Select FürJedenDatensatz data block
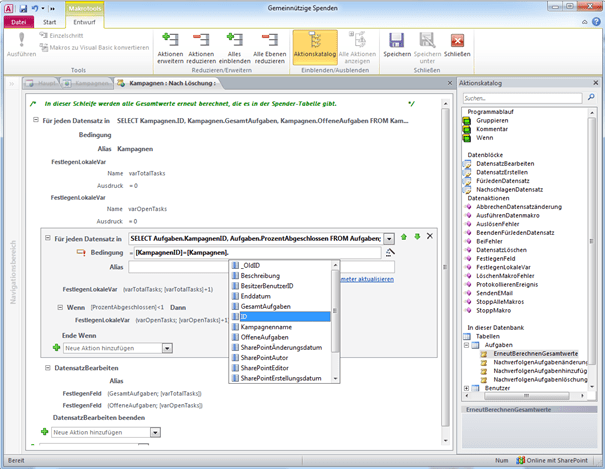Image resolution: width=605 pixels, height=469 pixels. (502, 181)
